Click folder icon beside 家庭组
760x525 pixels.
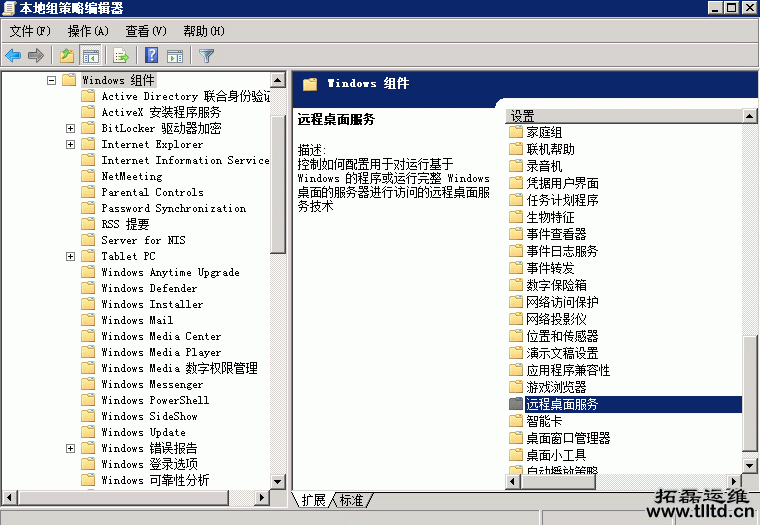click(516, 132)
